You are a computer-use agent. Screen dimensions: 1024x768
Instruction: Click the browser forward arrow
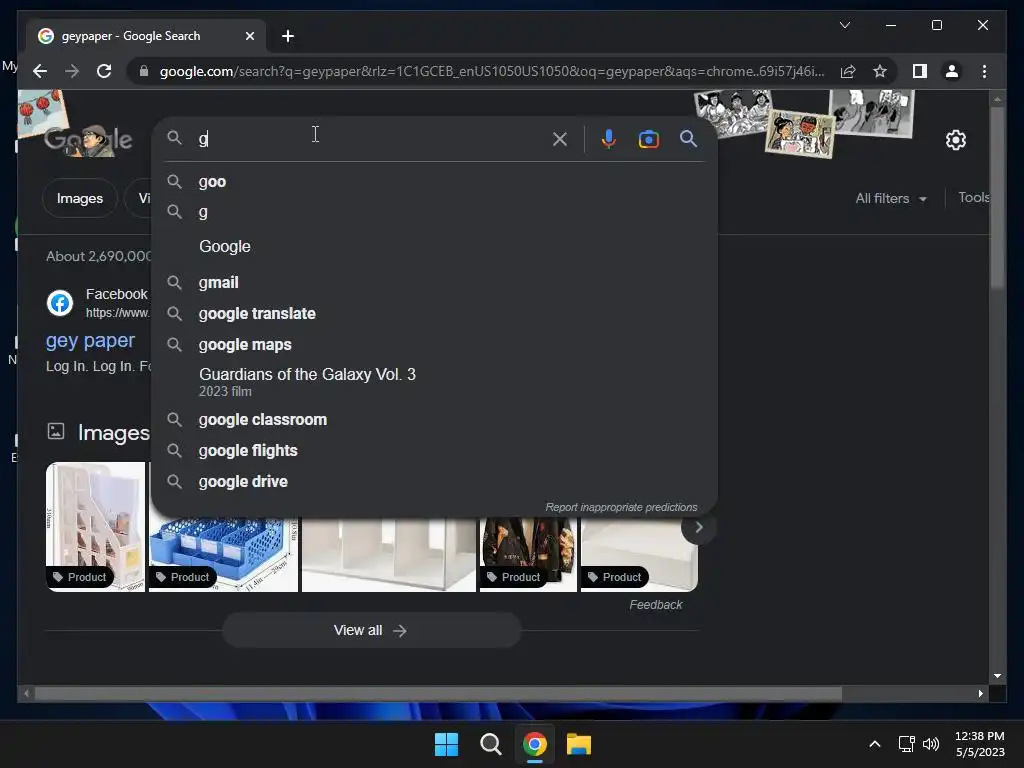pyautogui.click(x=72, y=71)
